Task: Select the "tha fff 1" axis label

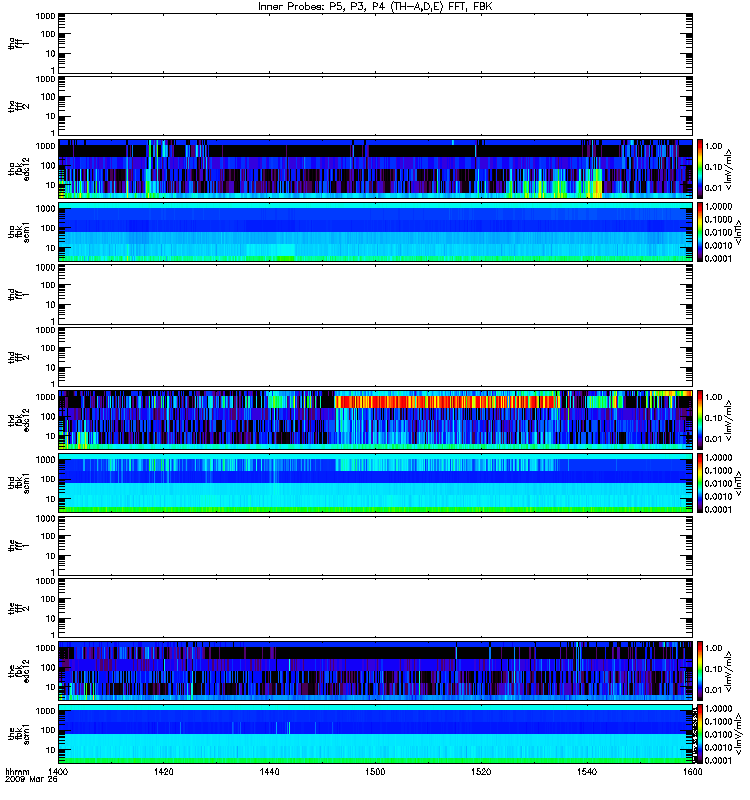Action: (x=18, y=43)
